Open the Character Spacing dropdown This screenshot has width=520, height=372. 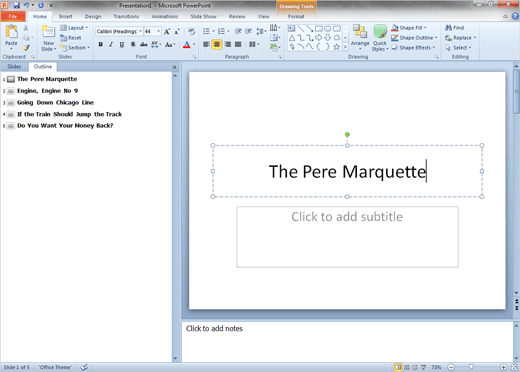(x=156, y=44)
